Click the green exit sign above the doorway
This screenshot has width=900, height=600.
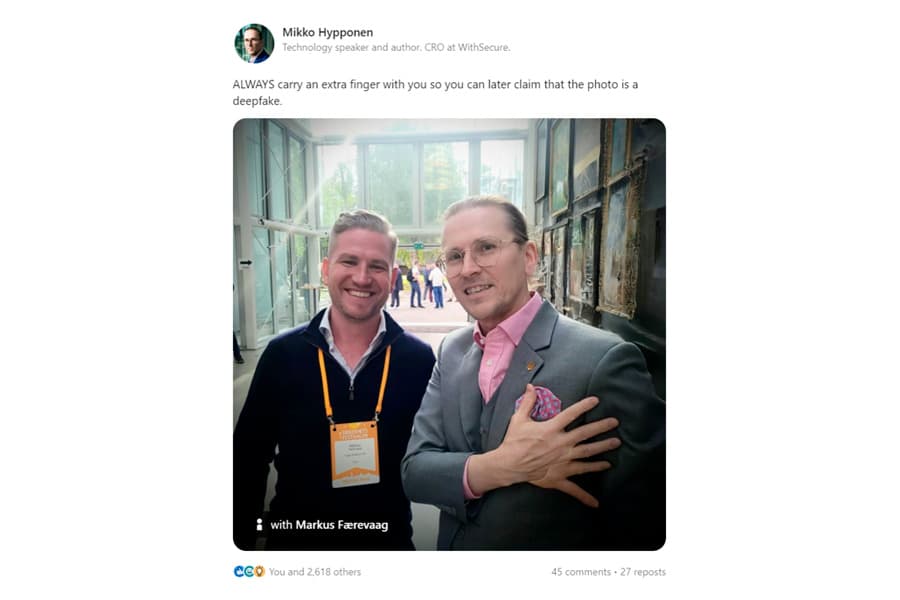(x=419, y=246)
